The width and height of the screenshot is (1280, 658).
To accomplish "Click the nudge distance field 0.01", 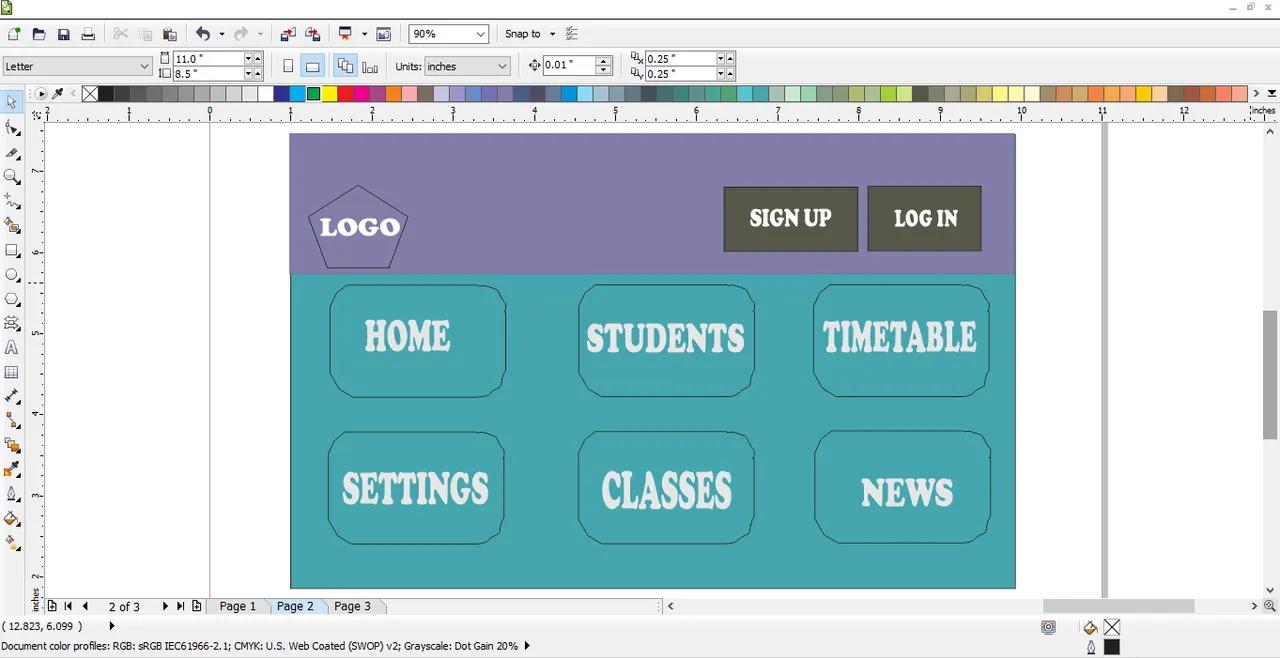I will click(x=569, y=65).
